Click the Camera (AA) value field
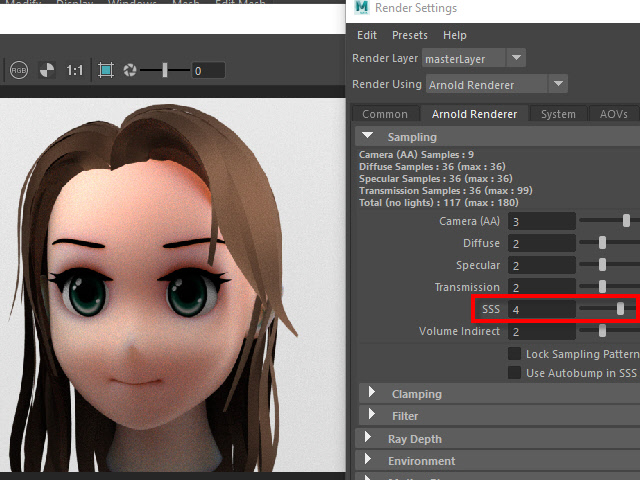The image size is (640, 480). (x=541, y=221)
